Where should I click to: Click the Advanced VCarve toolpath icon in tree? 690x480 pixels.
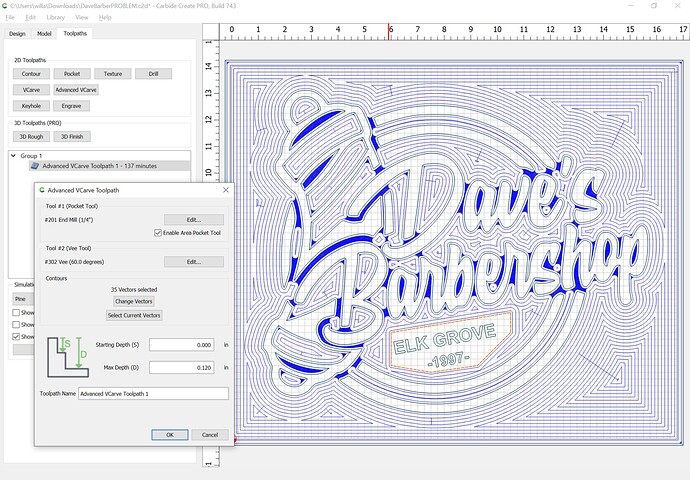tap(34, 166)
